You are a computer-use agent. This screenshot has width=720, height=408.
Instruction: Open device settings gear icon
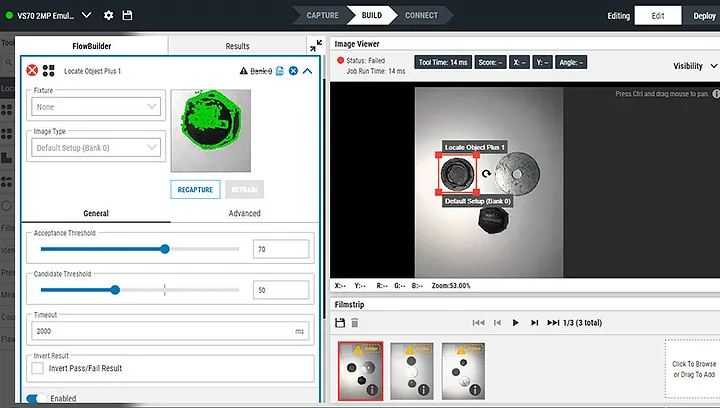coord(108,16)
